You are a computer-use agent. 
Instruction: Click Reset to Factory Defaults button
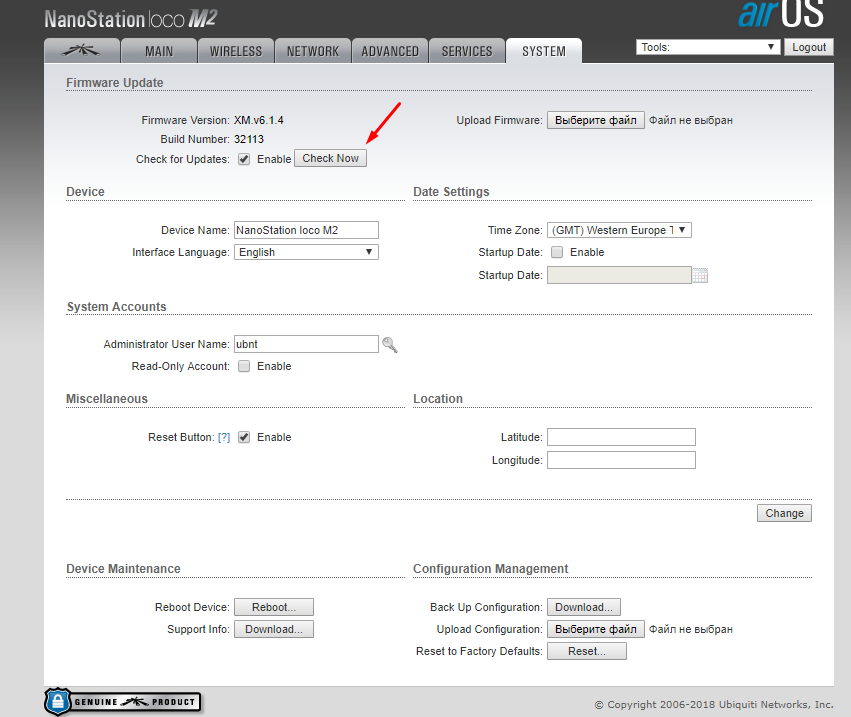tap(587, 651)
